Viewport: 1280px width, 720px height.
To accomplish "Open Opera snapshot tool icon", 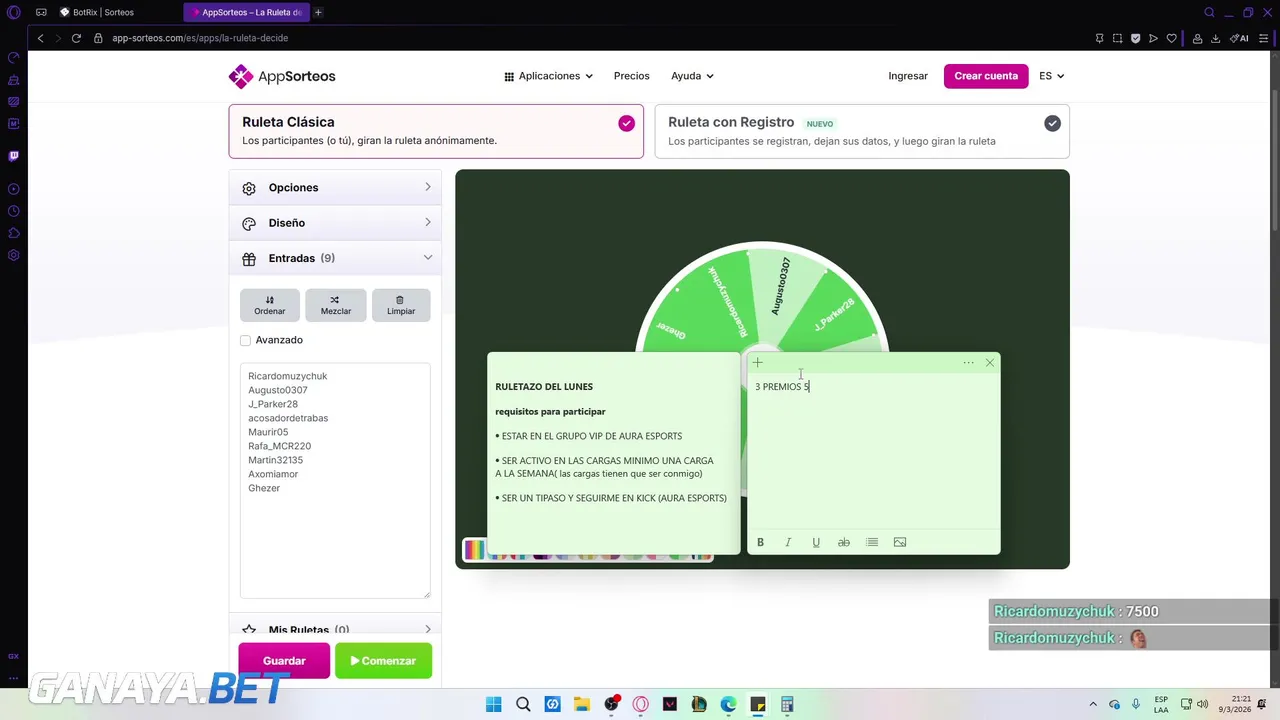I will (1118, 38).
